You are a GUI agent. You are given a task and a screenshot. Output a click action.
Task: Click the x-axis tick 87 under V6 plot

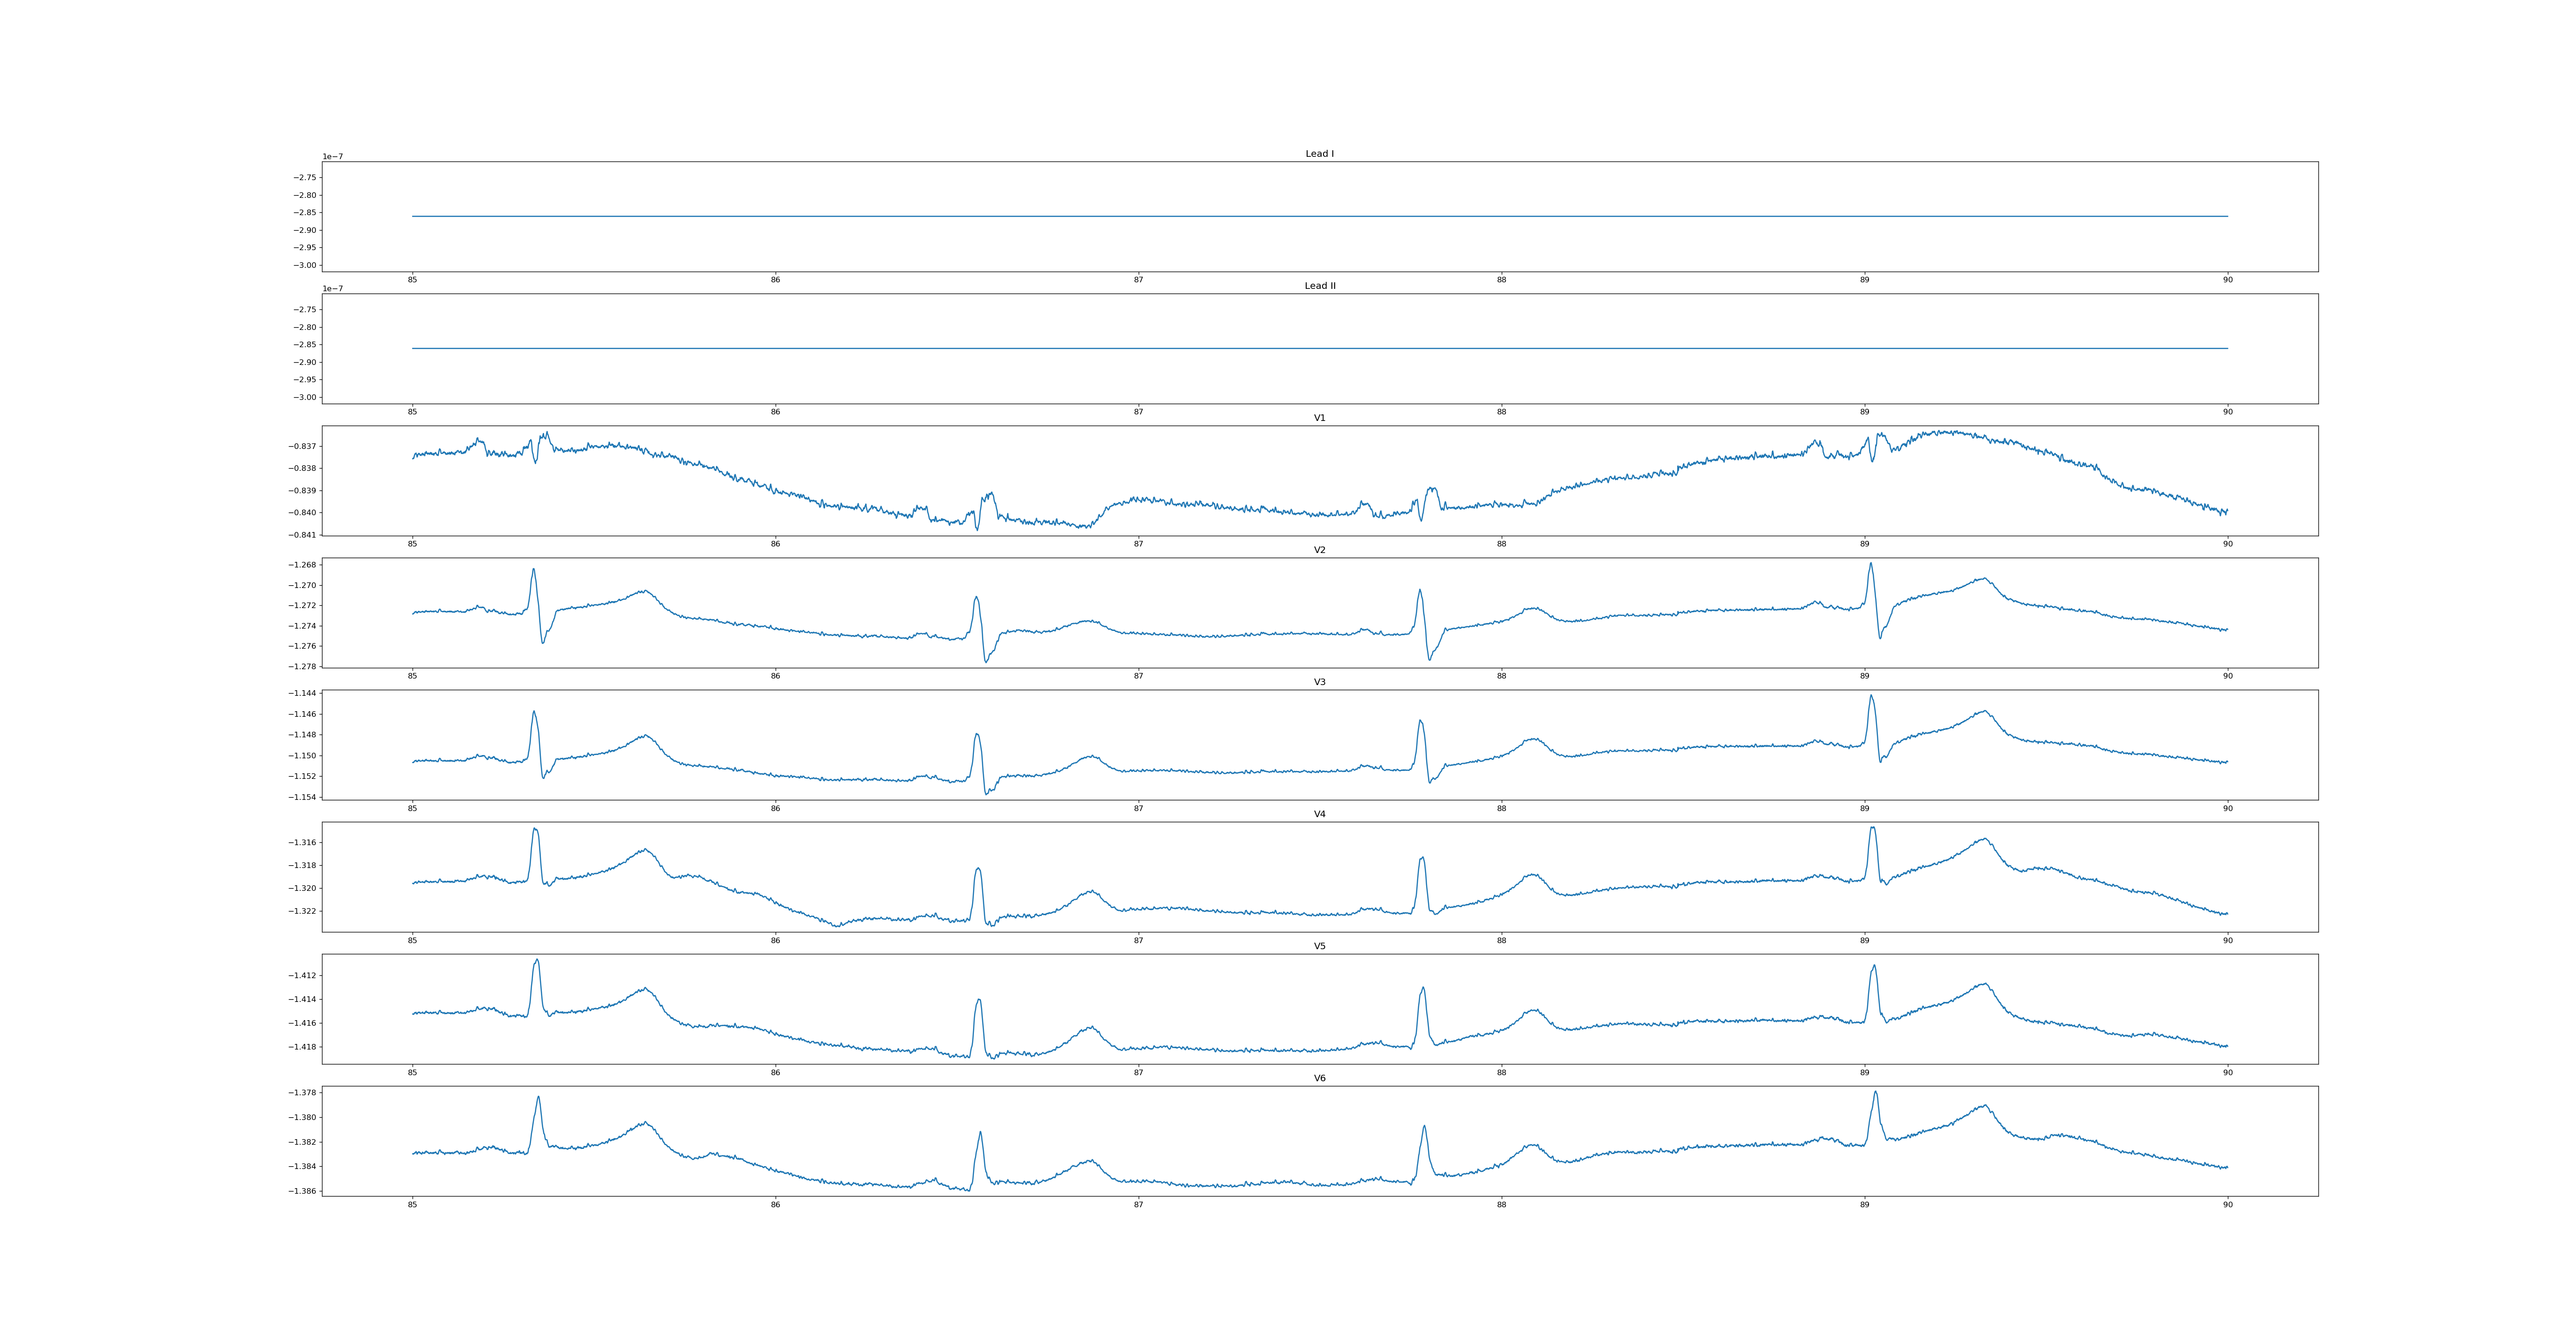coord(1138,1205)
